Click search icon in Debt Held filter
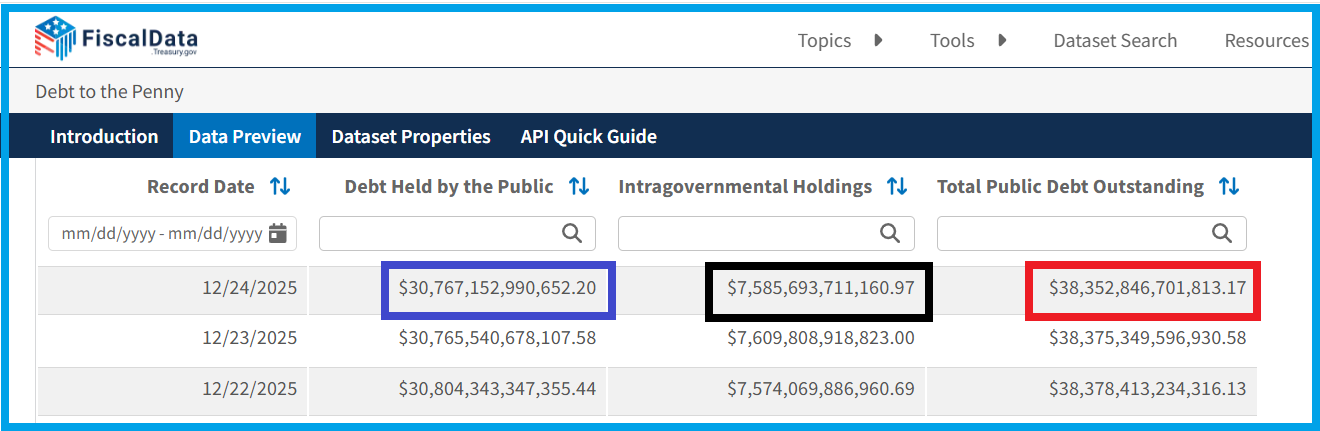The image size is (1320, 431). [x=572, y=233]
